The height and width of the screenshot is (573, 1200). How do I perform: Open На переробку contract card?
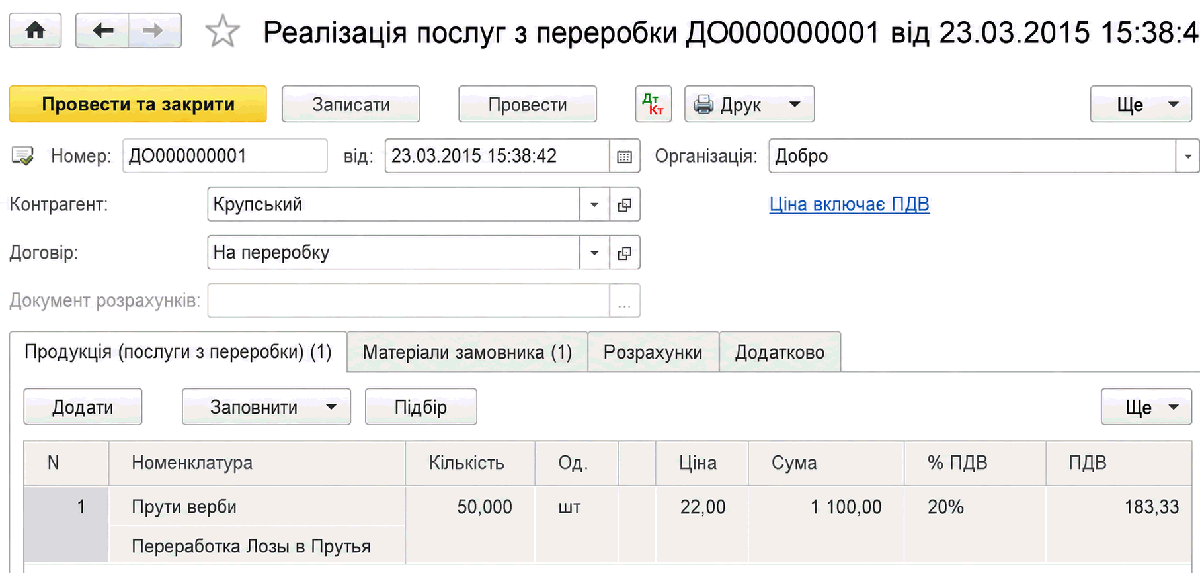tap(625, 253)
